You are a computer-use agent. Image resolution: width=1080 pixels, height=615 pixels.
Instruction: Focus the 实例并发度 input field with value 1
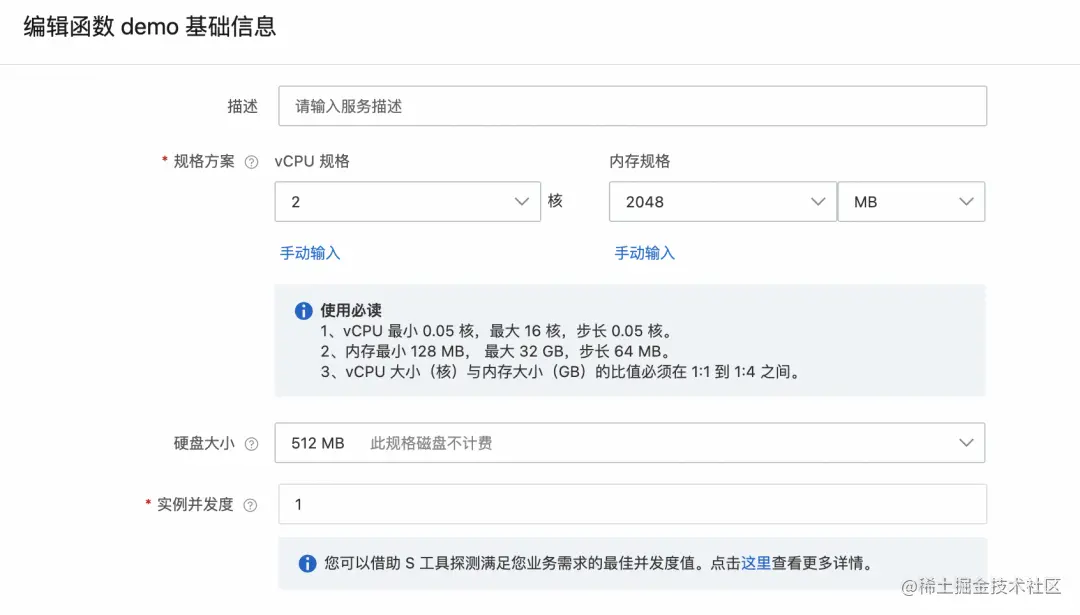(632, 504)
